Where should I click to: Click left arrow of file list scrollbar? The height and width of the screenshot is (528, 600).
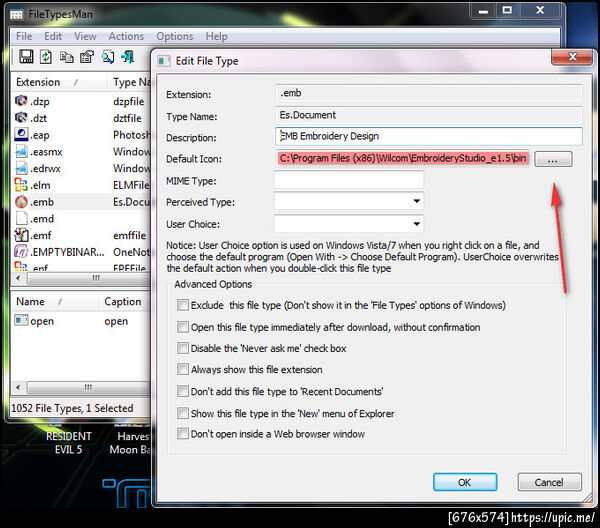point(18,278)
